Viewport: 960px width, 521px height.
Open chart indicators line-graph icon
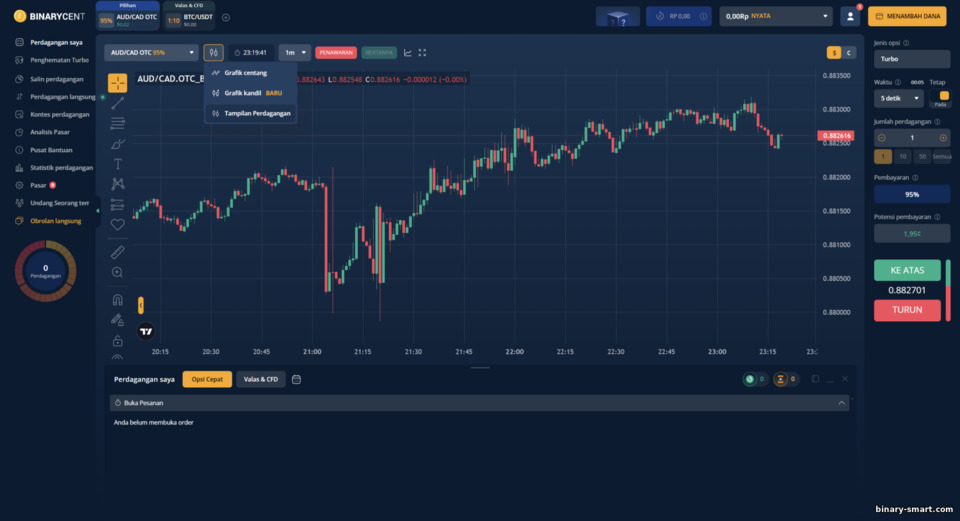[x=408, y=53]
